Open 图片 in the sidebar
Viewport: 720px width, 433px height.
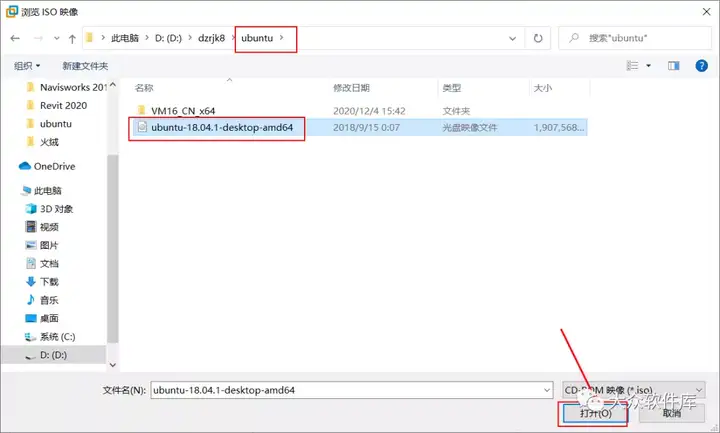pos(42,245)
